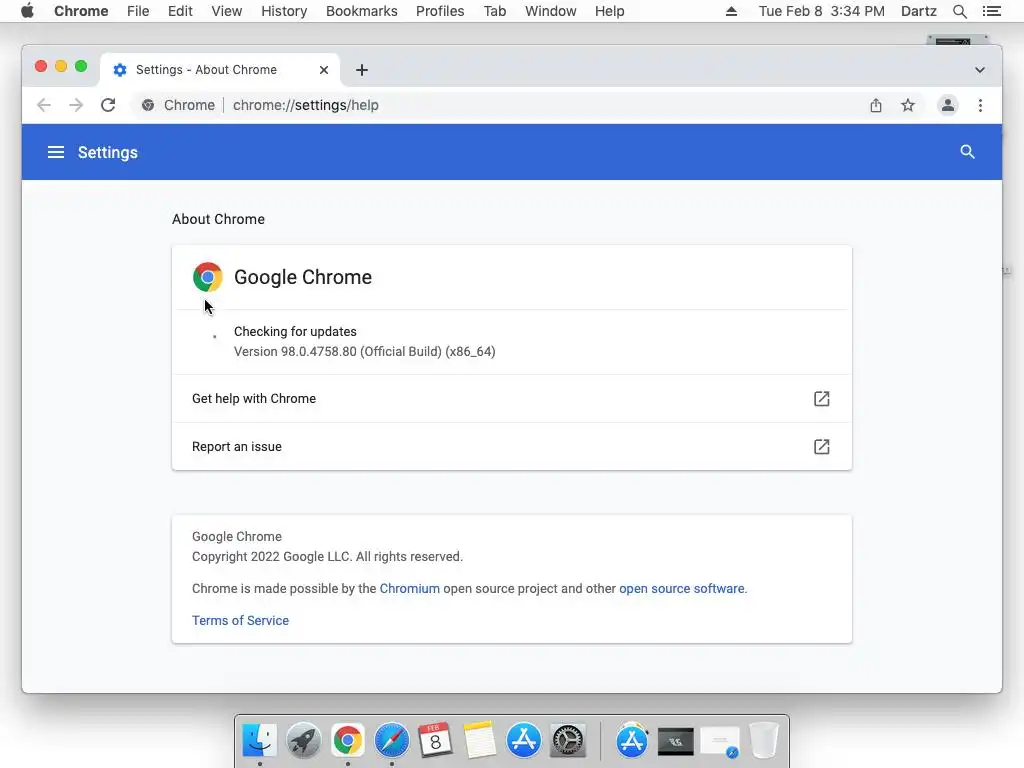
Task: Open the dark terminal-like Dock item
Action: coord(675,741)
